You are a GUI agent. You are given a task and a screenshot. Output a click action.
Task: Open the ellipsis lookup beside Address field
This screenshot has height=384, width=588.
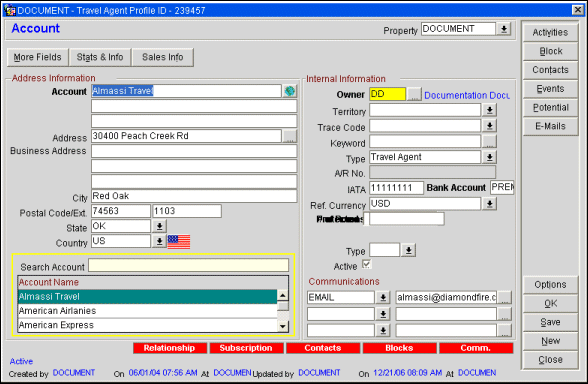click(x=290, y=136)
